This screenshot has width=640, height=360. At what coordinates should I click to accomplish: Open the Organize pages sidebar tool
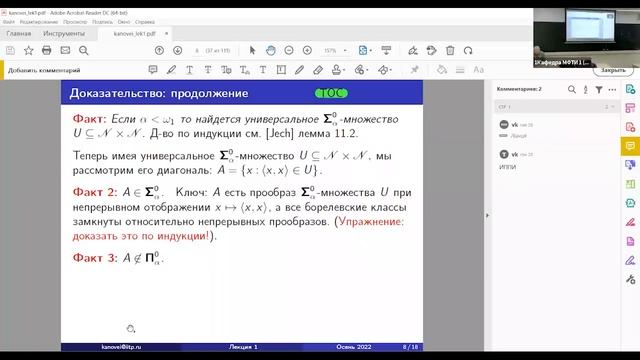(x=631, y=108)
